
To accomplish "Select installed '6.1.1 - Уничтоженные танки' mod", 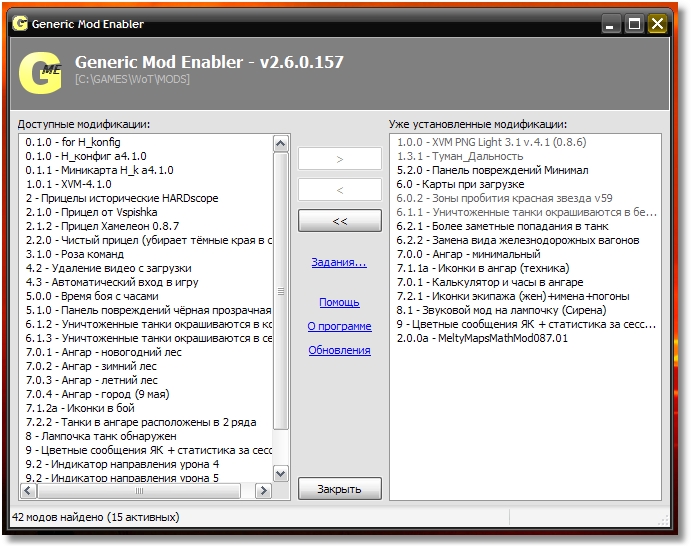I will [x=527, y=212].
